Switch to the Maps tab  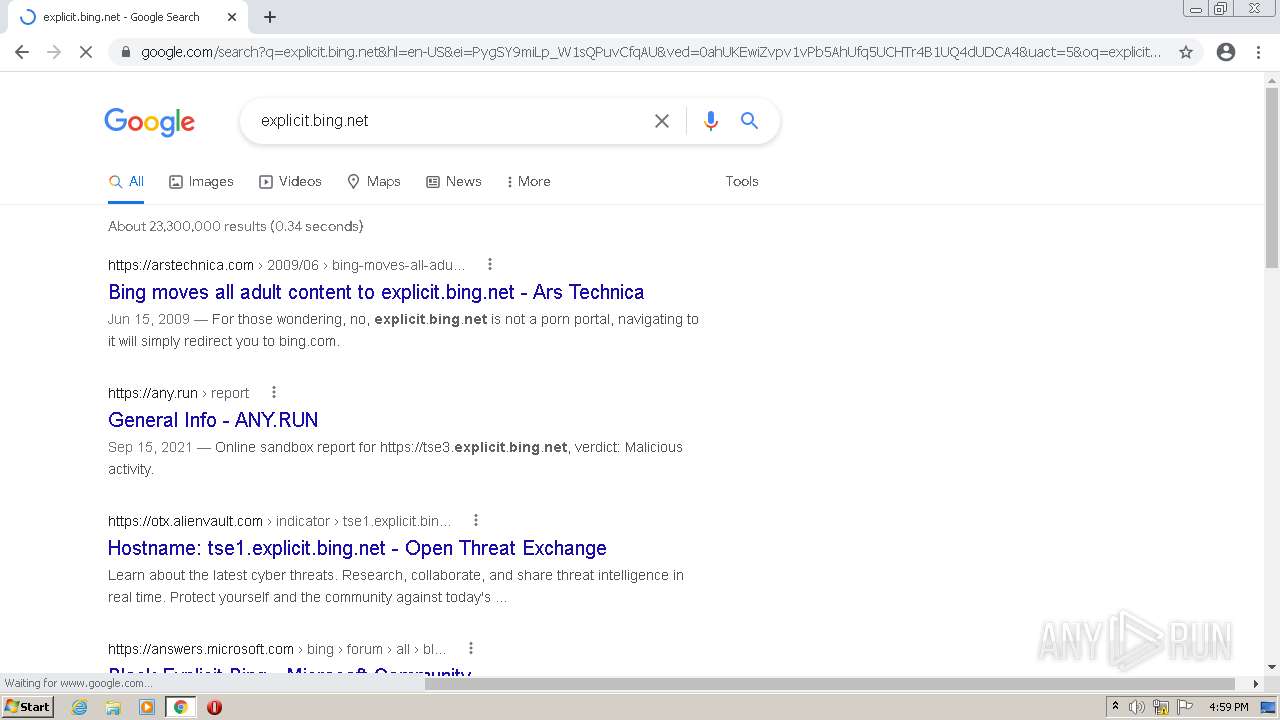tap(373, 182)
